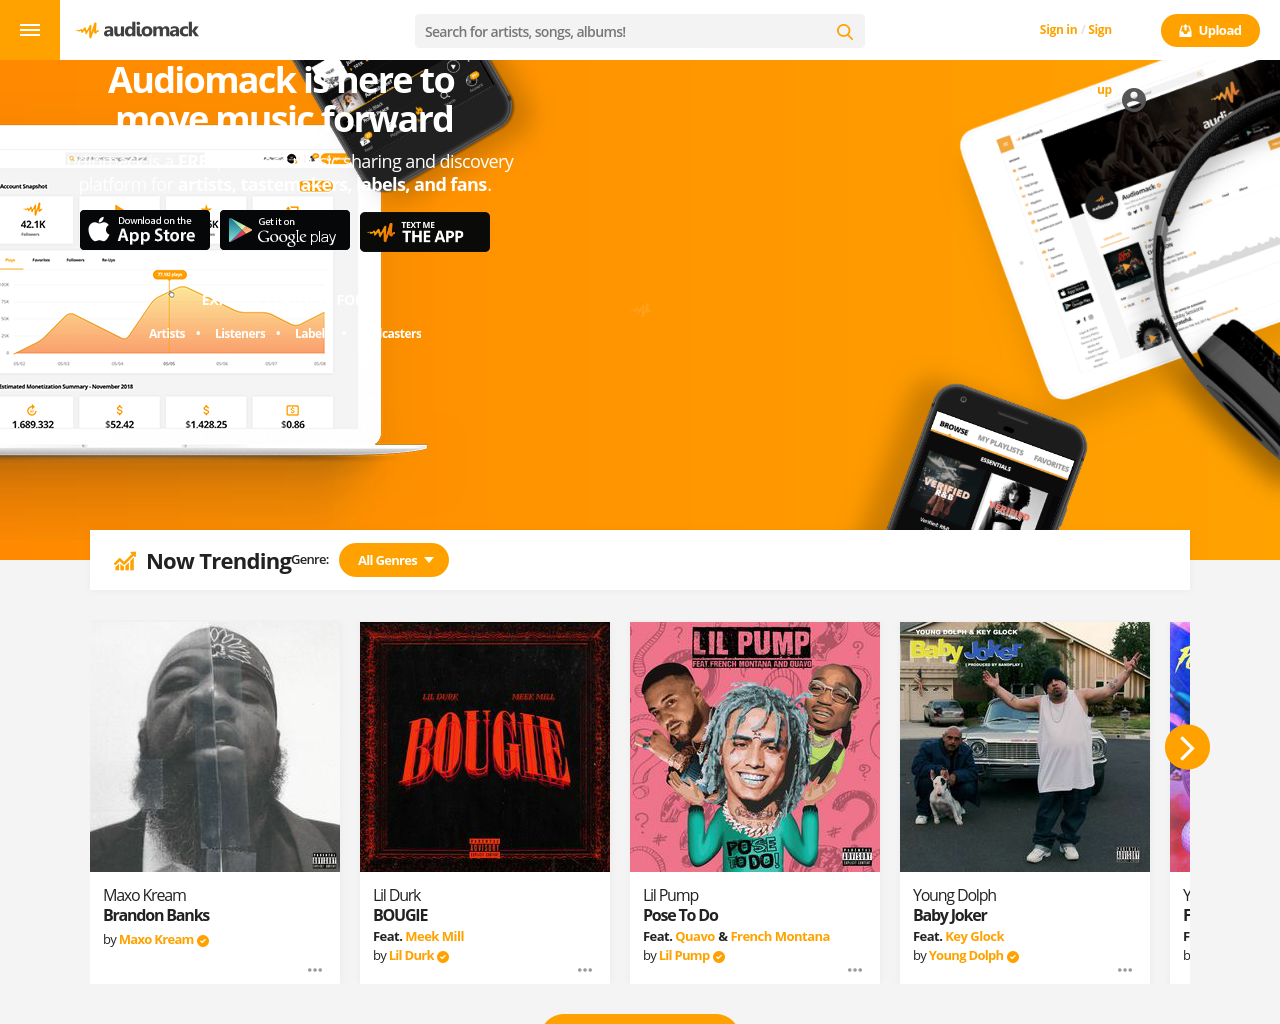Click the Audiomack logo
1280x1024 pixels.
pyautogui.click(x=137, y=30)
